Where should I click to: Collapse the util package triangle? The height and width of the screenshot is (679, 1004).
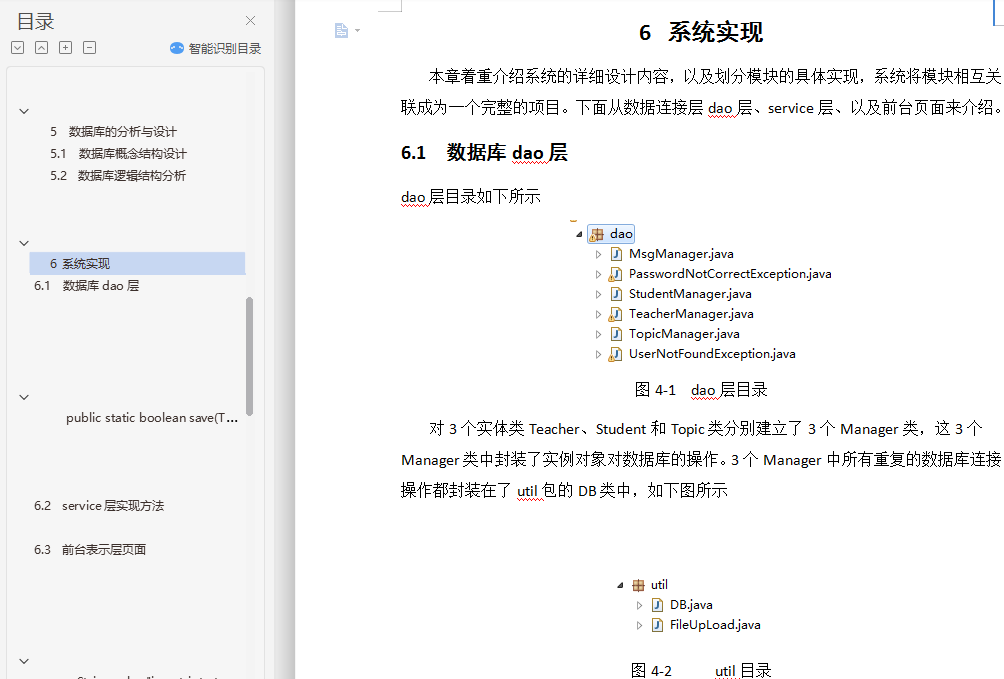click(620, 585)
